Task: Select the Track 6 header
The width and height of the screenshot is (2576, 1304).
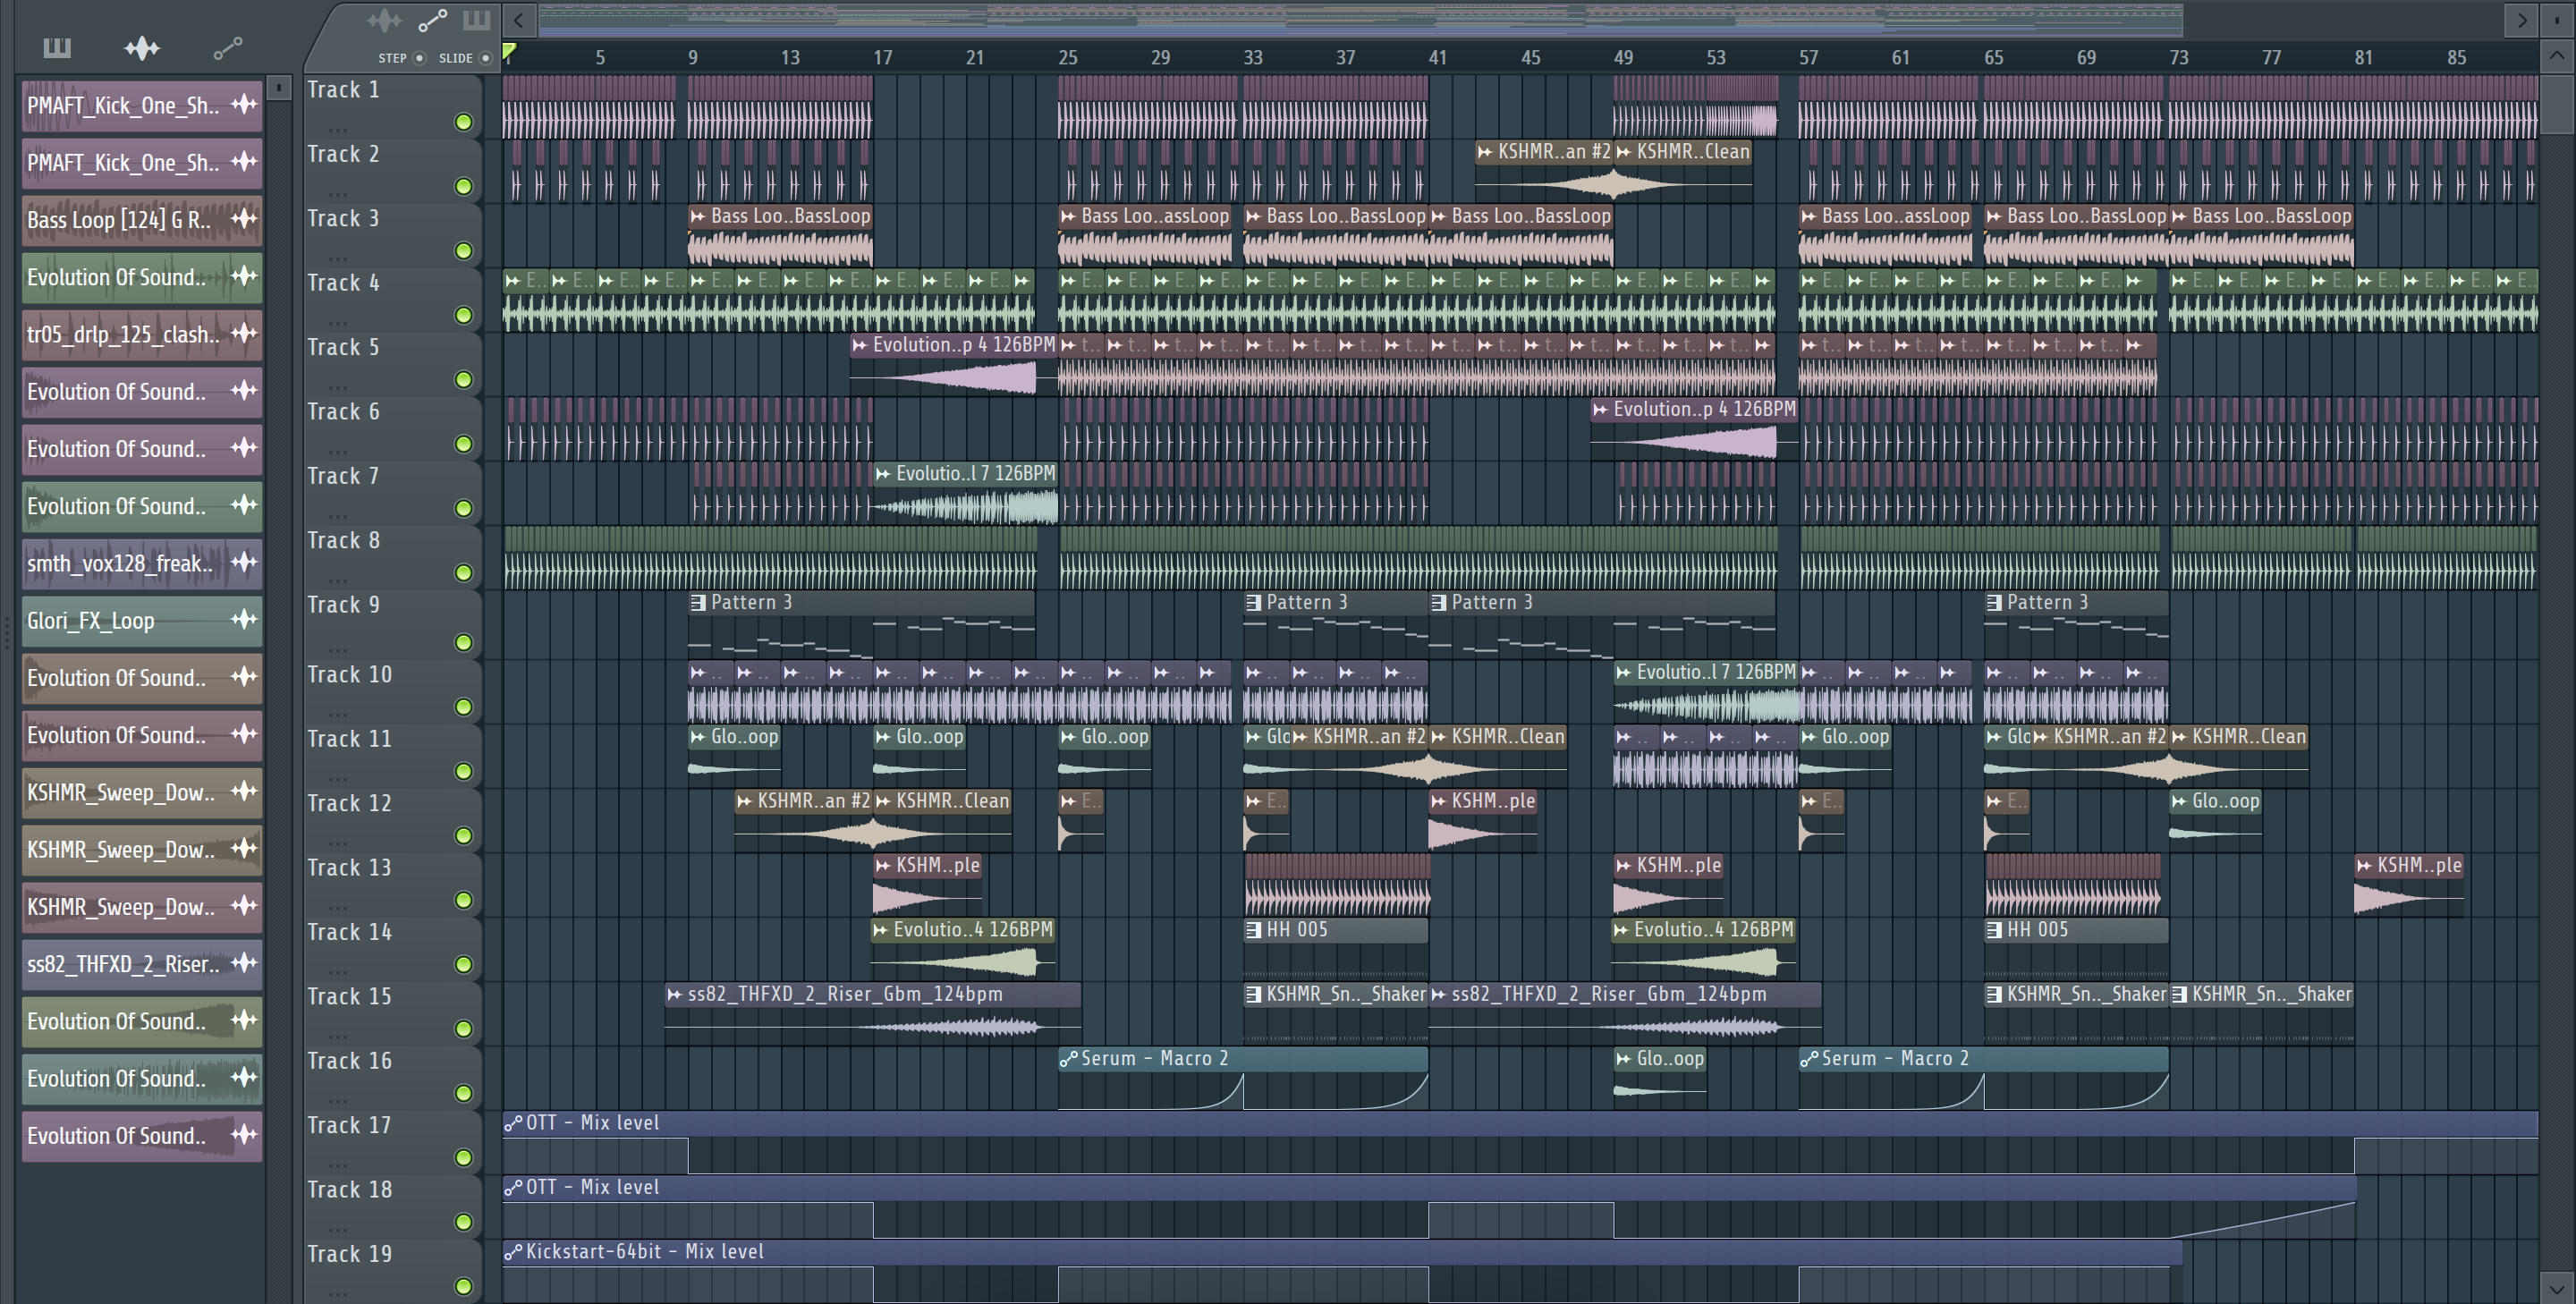Action: point(392,430)
